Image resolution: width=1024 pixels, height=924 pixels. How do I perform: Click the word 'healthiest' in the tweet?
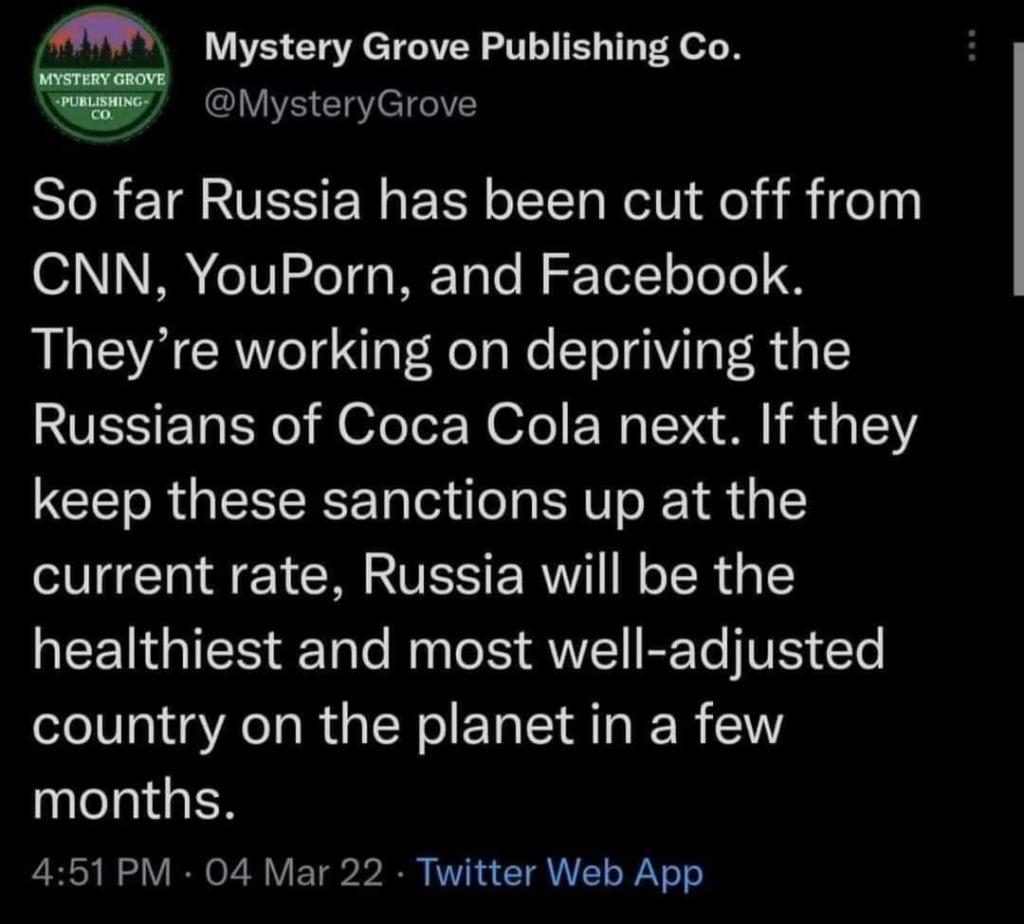157,649
